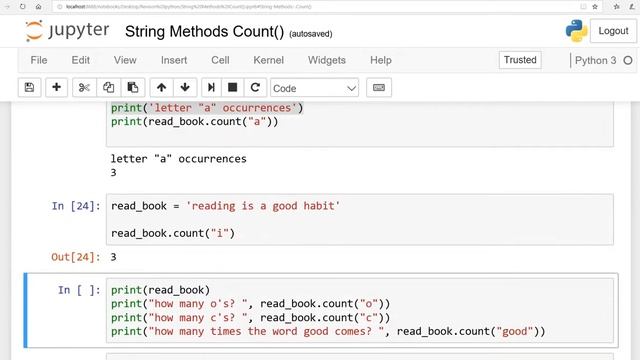Cut selected cells with scissors icon
This screenshot has height=360, width=640.
click(x=84, y=87)
